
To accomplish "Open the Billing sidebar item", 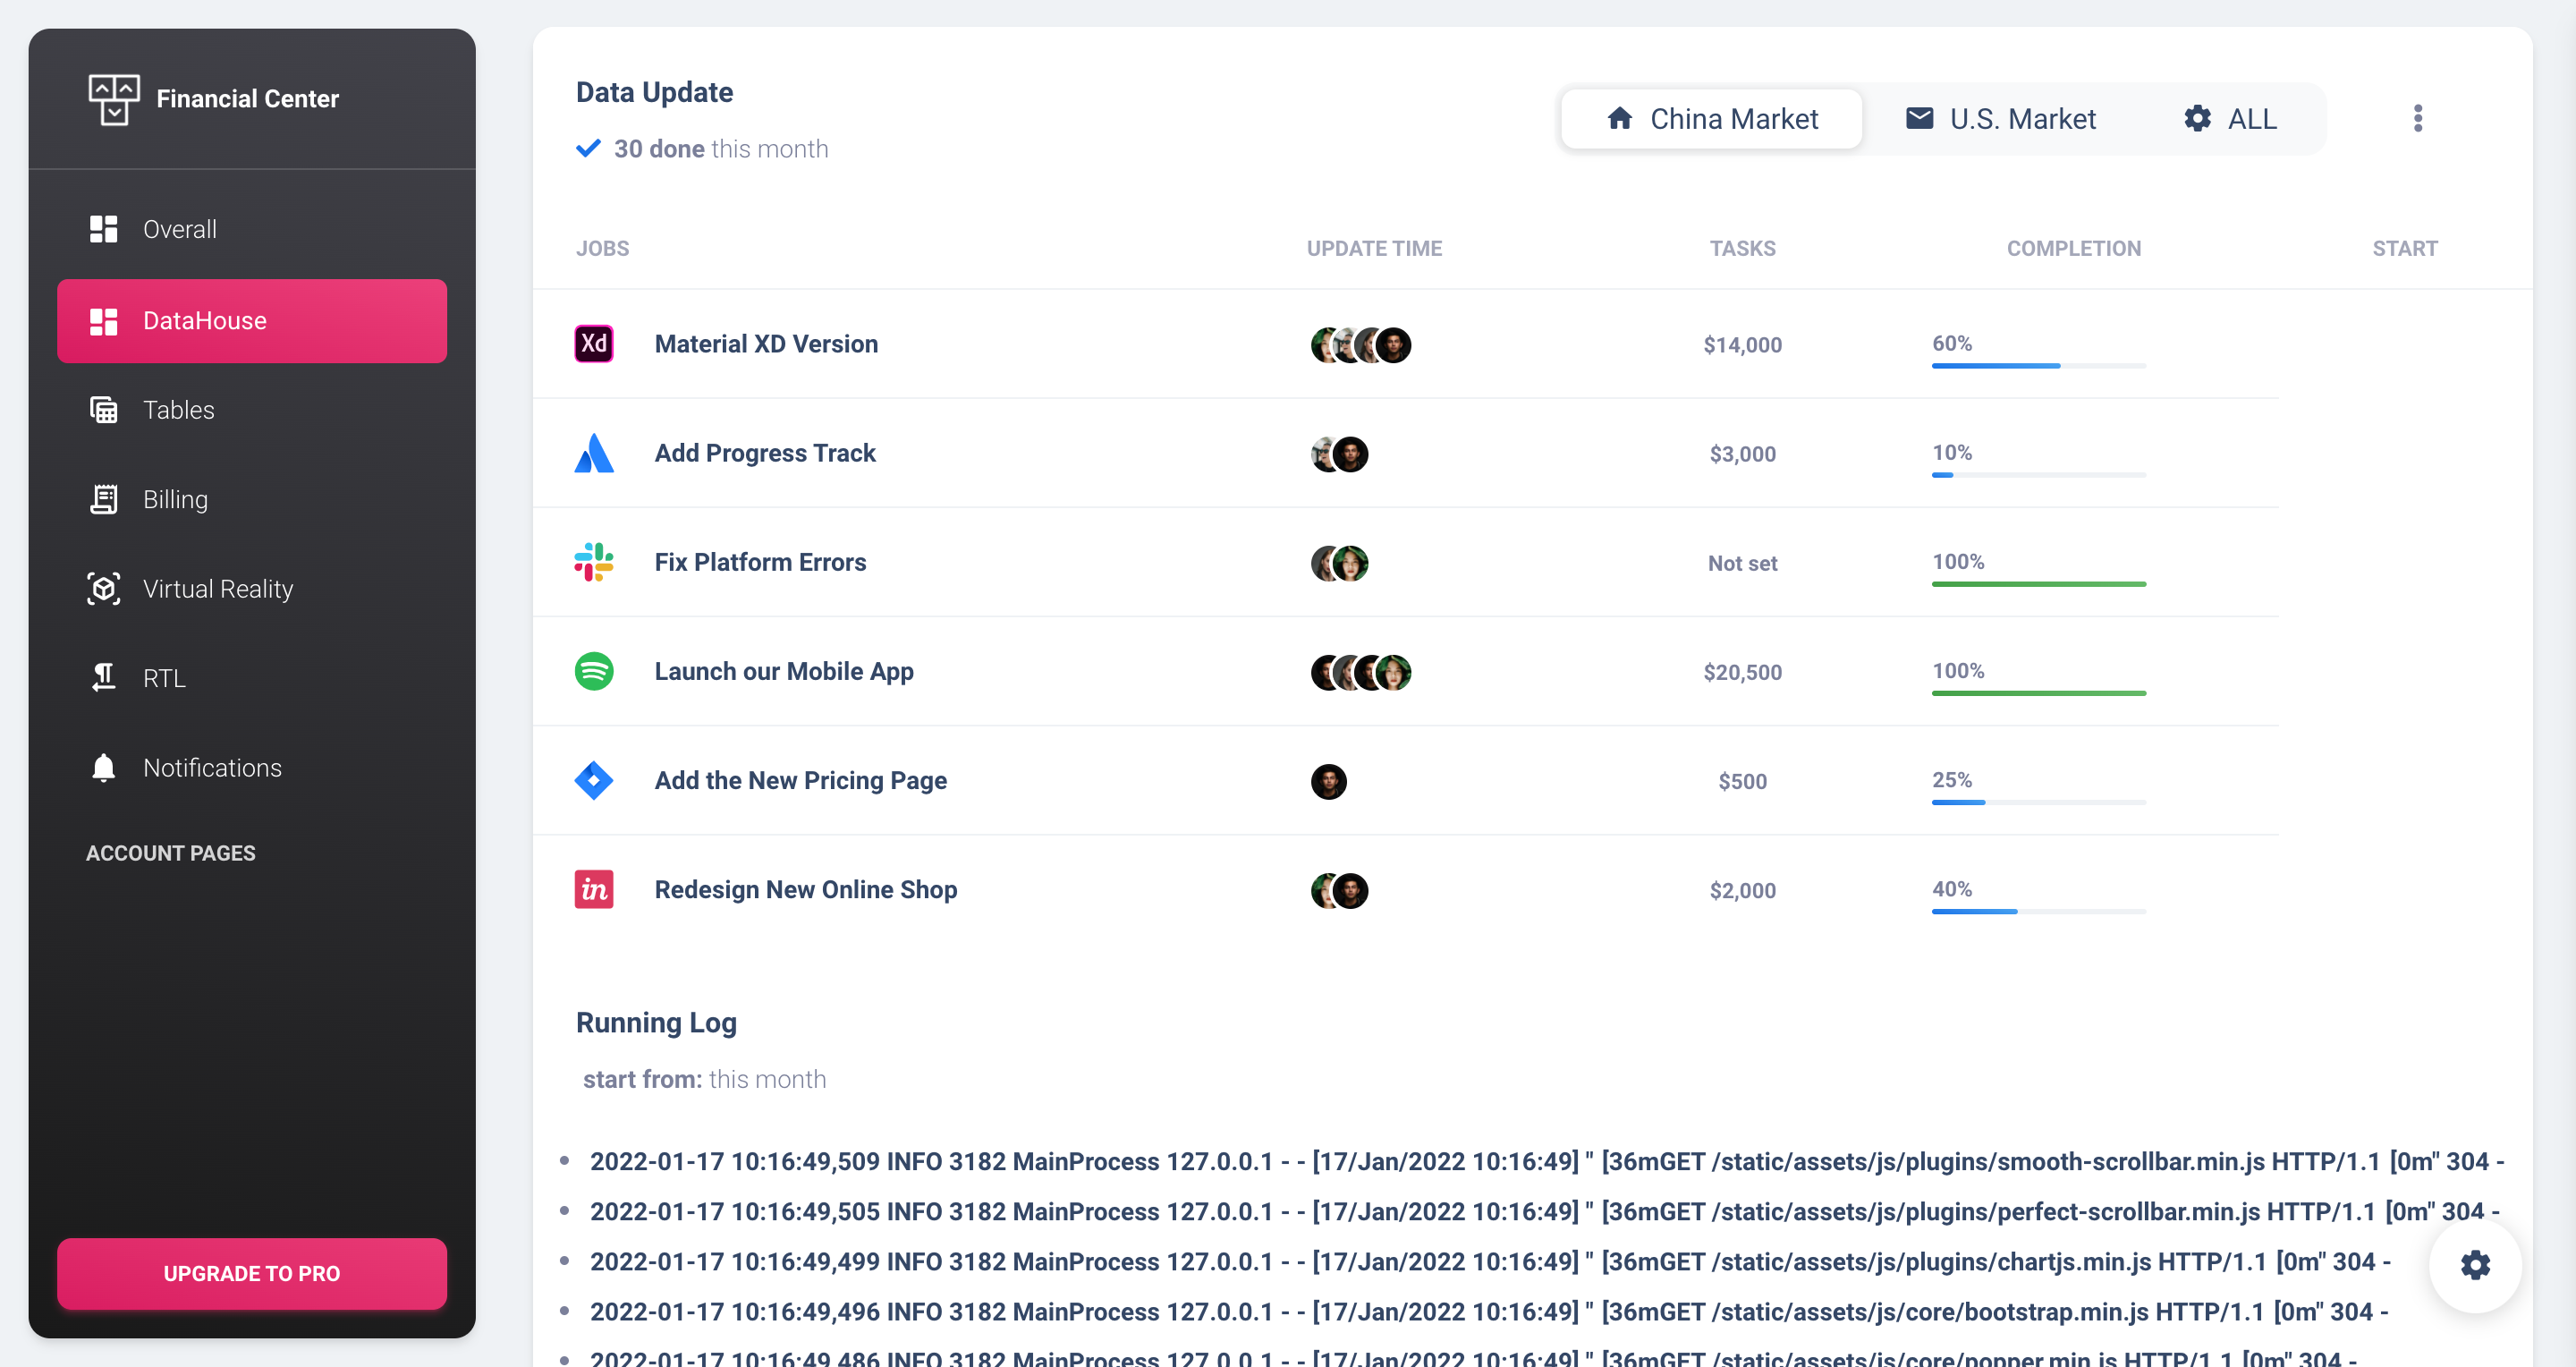I will (x=175, y=499).
